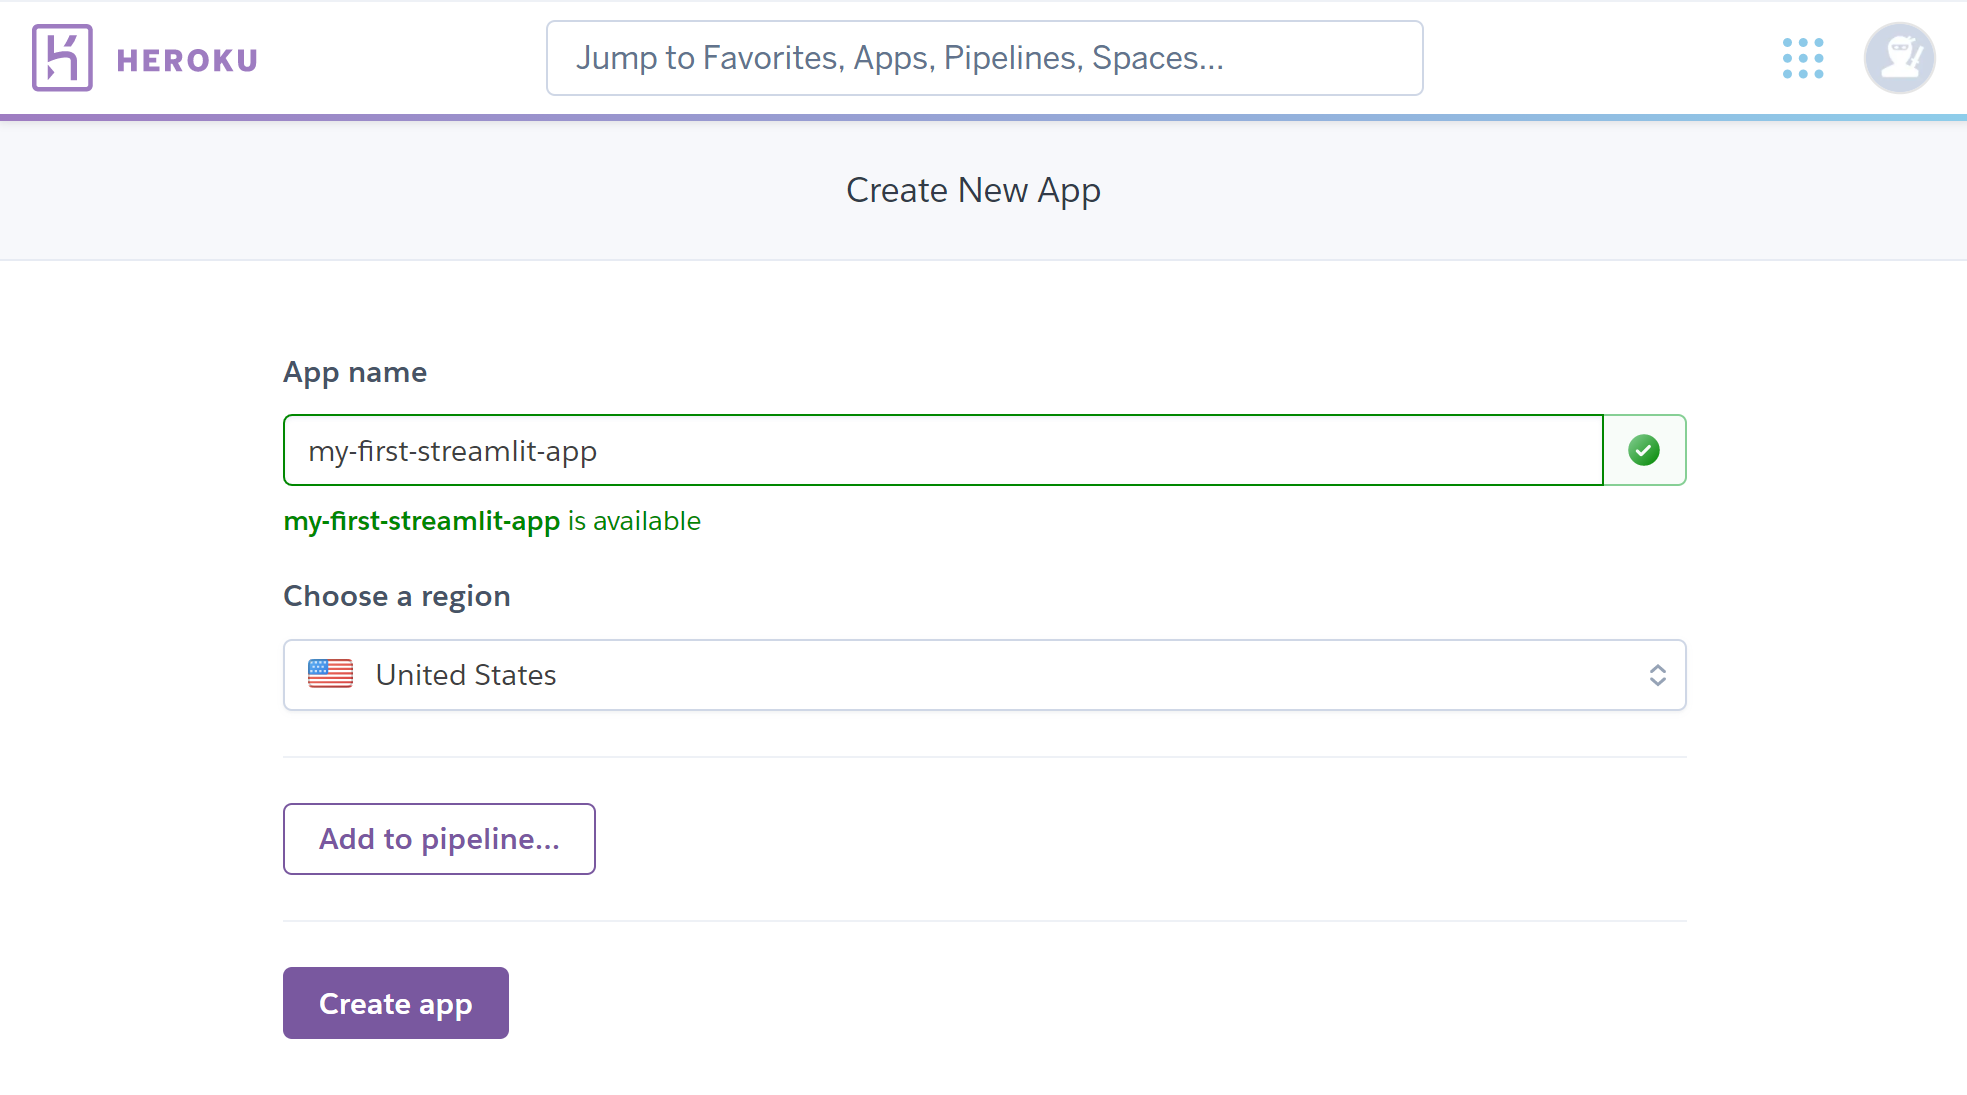The image size is (1967, 1095).
Task: Click the Heroku logo icon
Action: [62, 58]
